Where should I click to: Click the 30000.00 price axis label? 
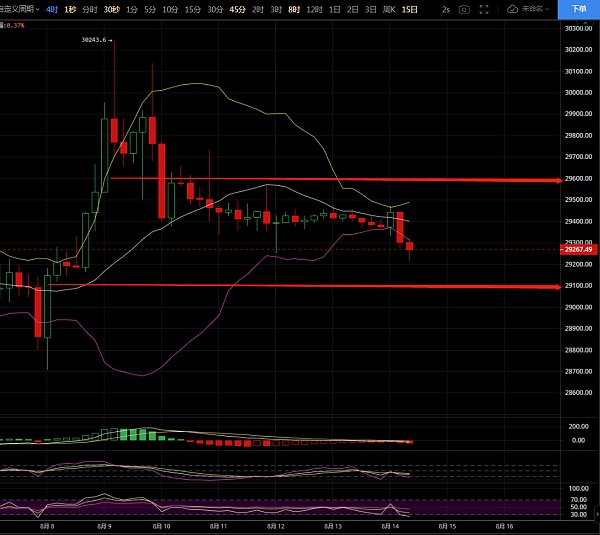coord(578,92)
